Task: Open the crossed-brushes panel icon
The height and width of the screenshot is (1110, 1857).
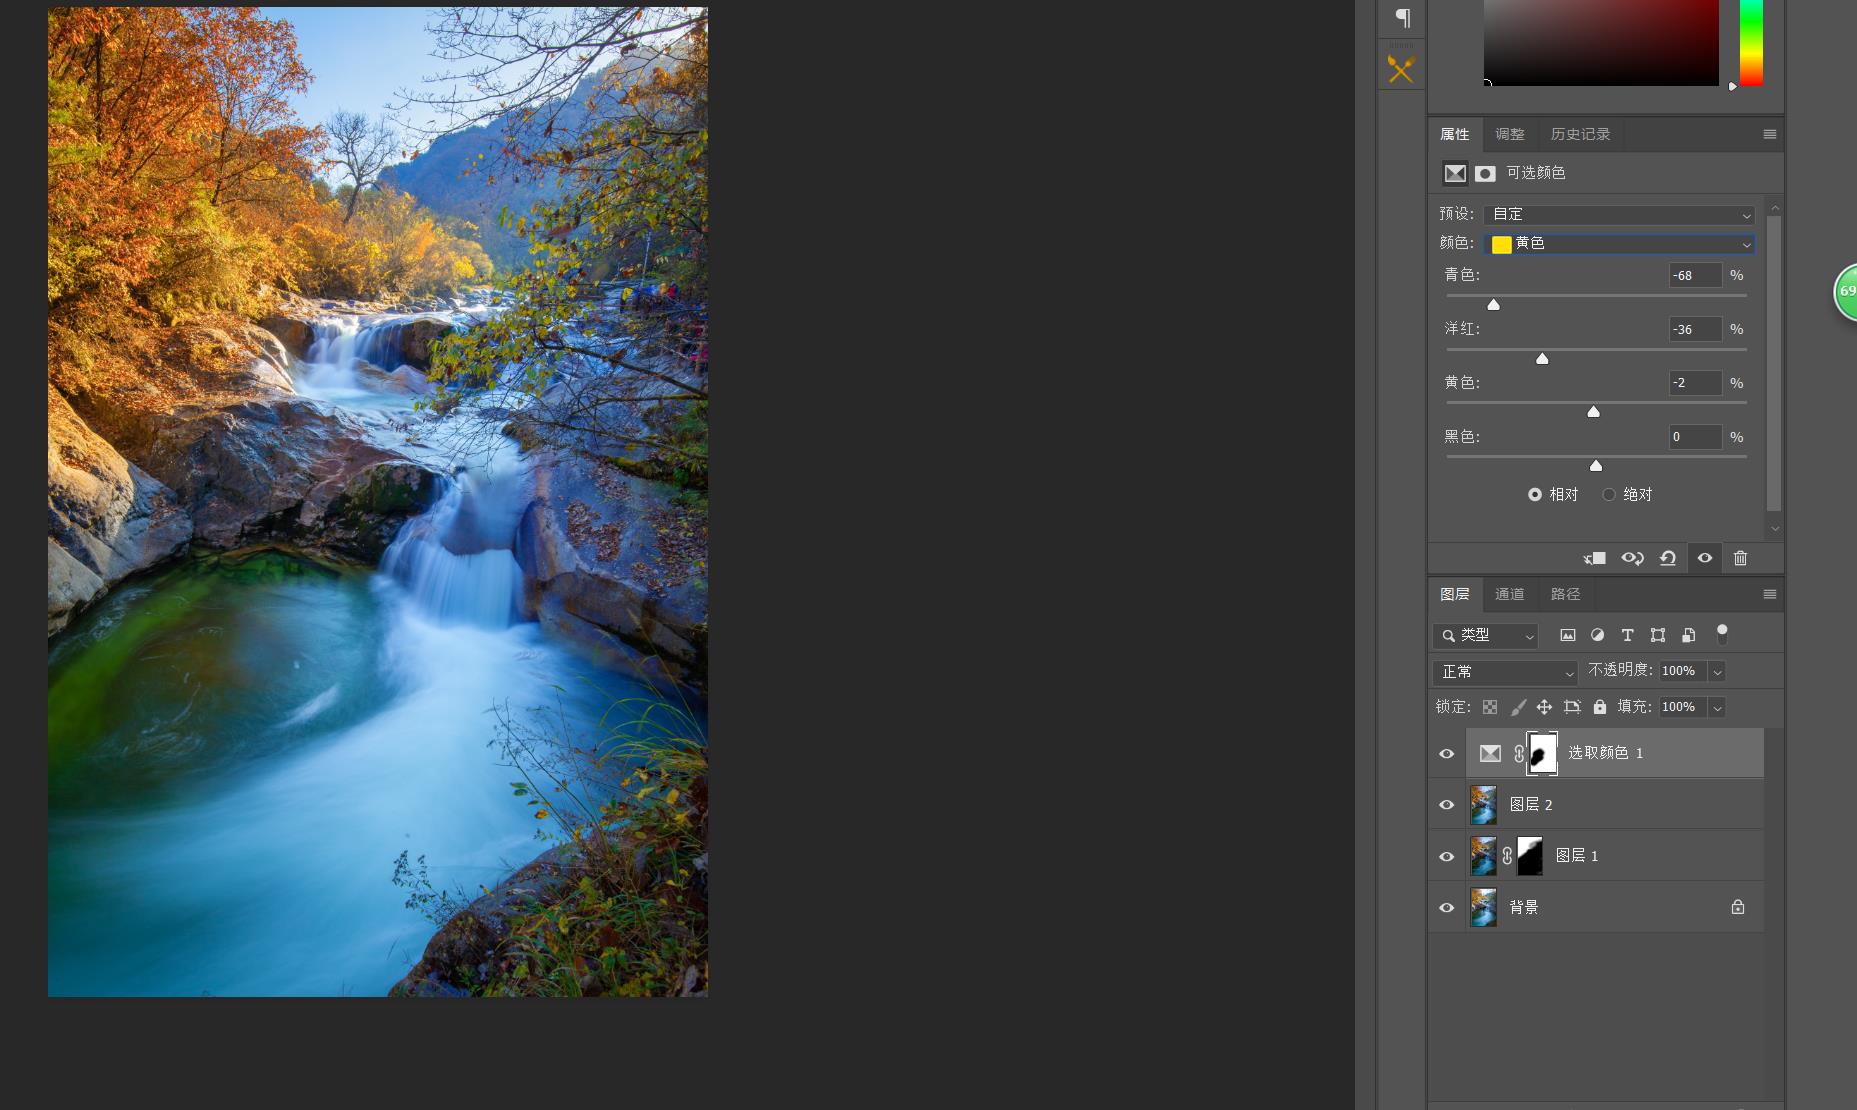Action: [x=1401, y=69]
